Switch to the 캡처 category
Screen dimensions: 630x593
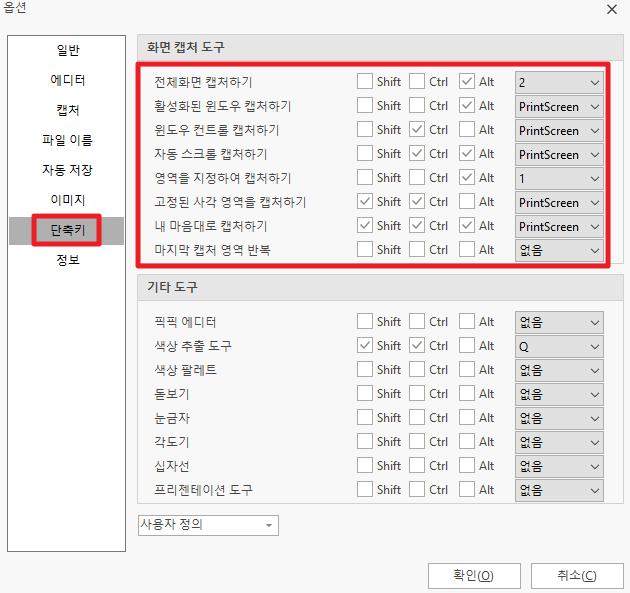[68, 110]
